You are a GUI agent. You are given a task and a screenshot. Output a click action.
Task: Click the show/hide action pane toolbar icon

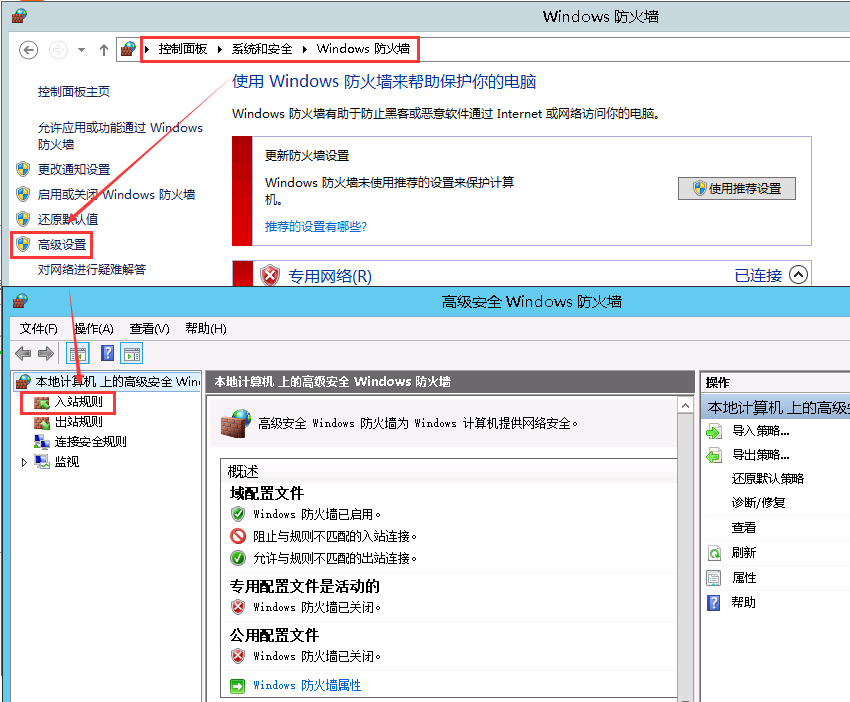pyautogui.click(x=132, y=353)
